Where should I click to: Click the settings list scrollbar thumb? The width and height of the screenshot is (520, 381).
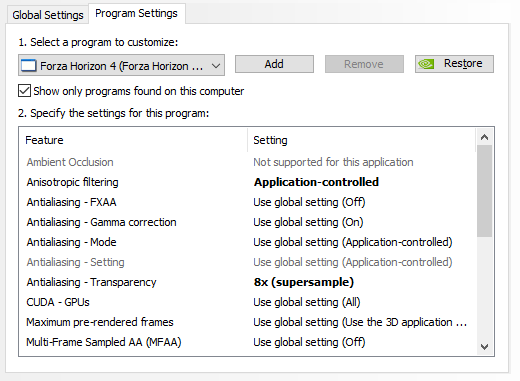484,191
